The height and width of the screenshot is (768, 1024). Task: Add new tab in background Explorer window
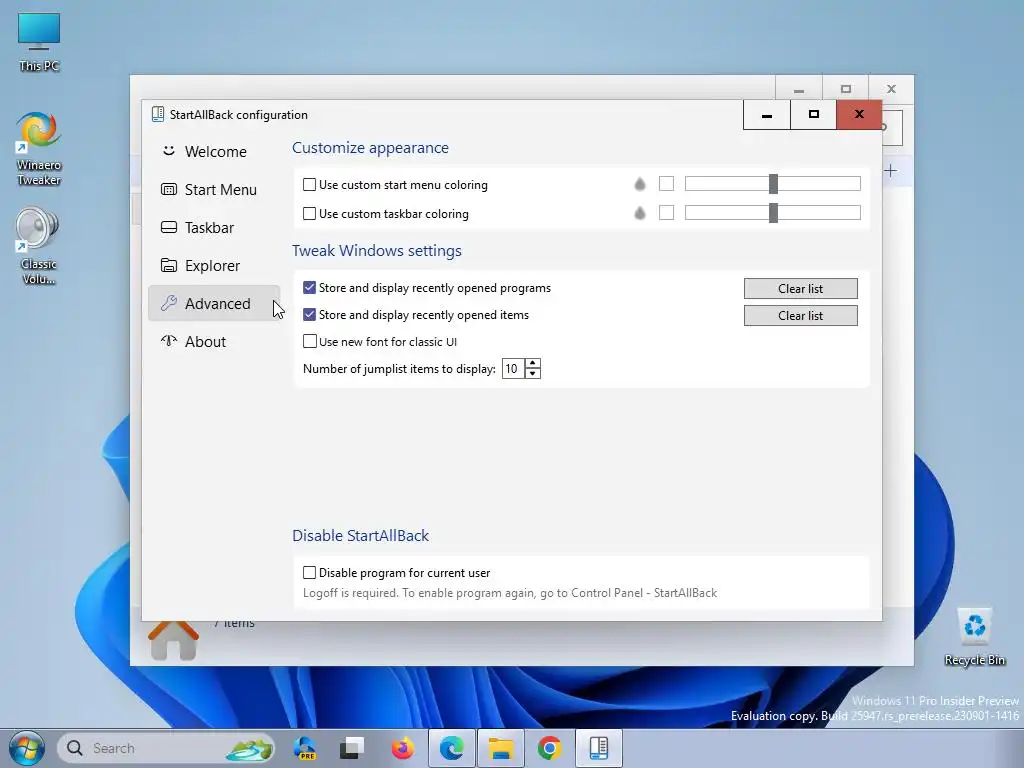891,171
